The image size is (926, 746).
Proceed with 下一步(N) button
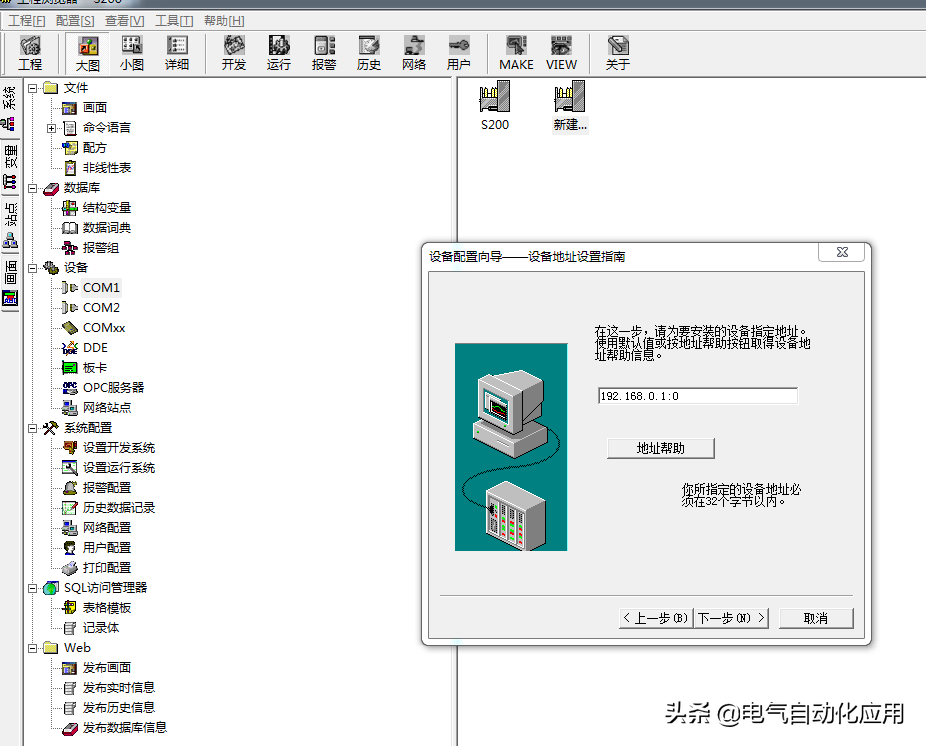[731, 618]
